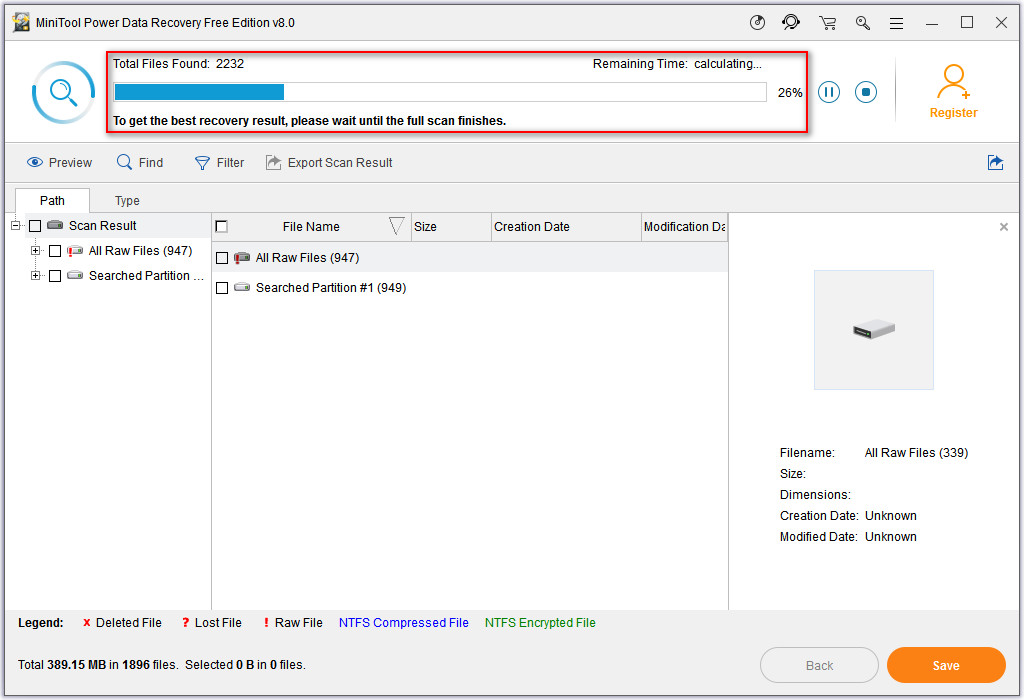Open the support headset icon
1024x700 pixels.
pos(791,23)
